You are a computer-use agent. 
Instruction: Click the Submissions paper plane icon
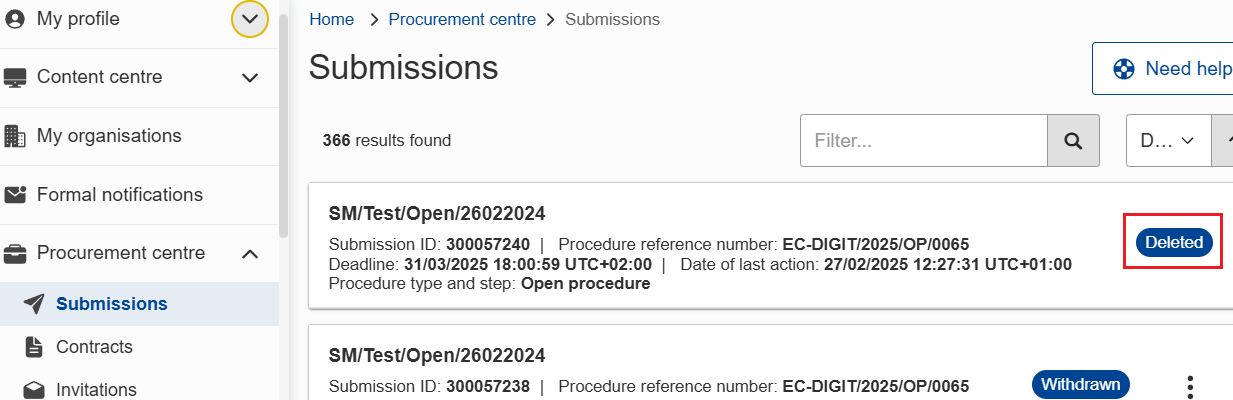click(x=34, y=304)
